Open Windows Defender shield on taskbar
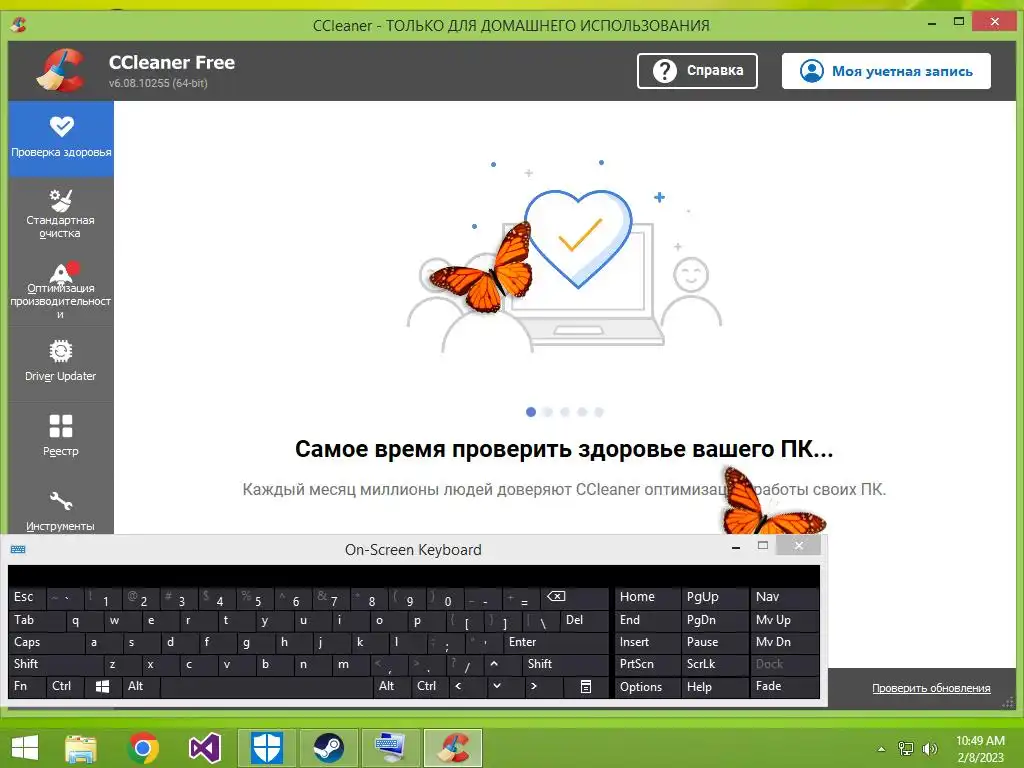The height and width of the screenshot is (768, 1024). 267,748
